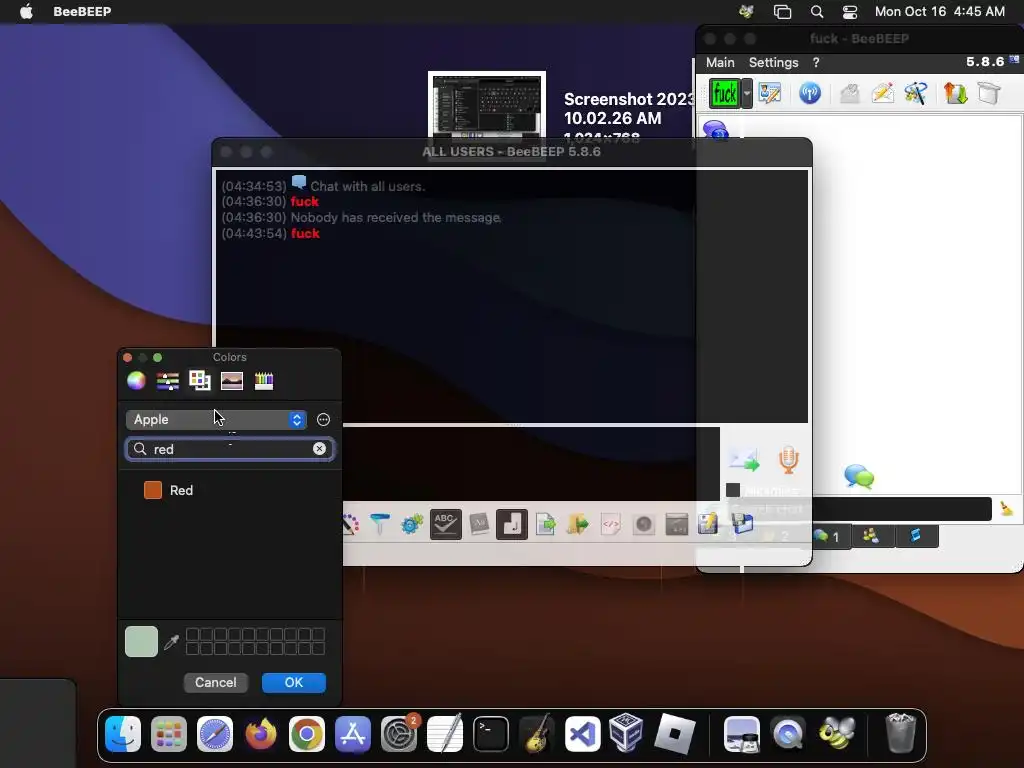
Task: Open the blue gear emoticon settings icon
Action: coord(412,524)
